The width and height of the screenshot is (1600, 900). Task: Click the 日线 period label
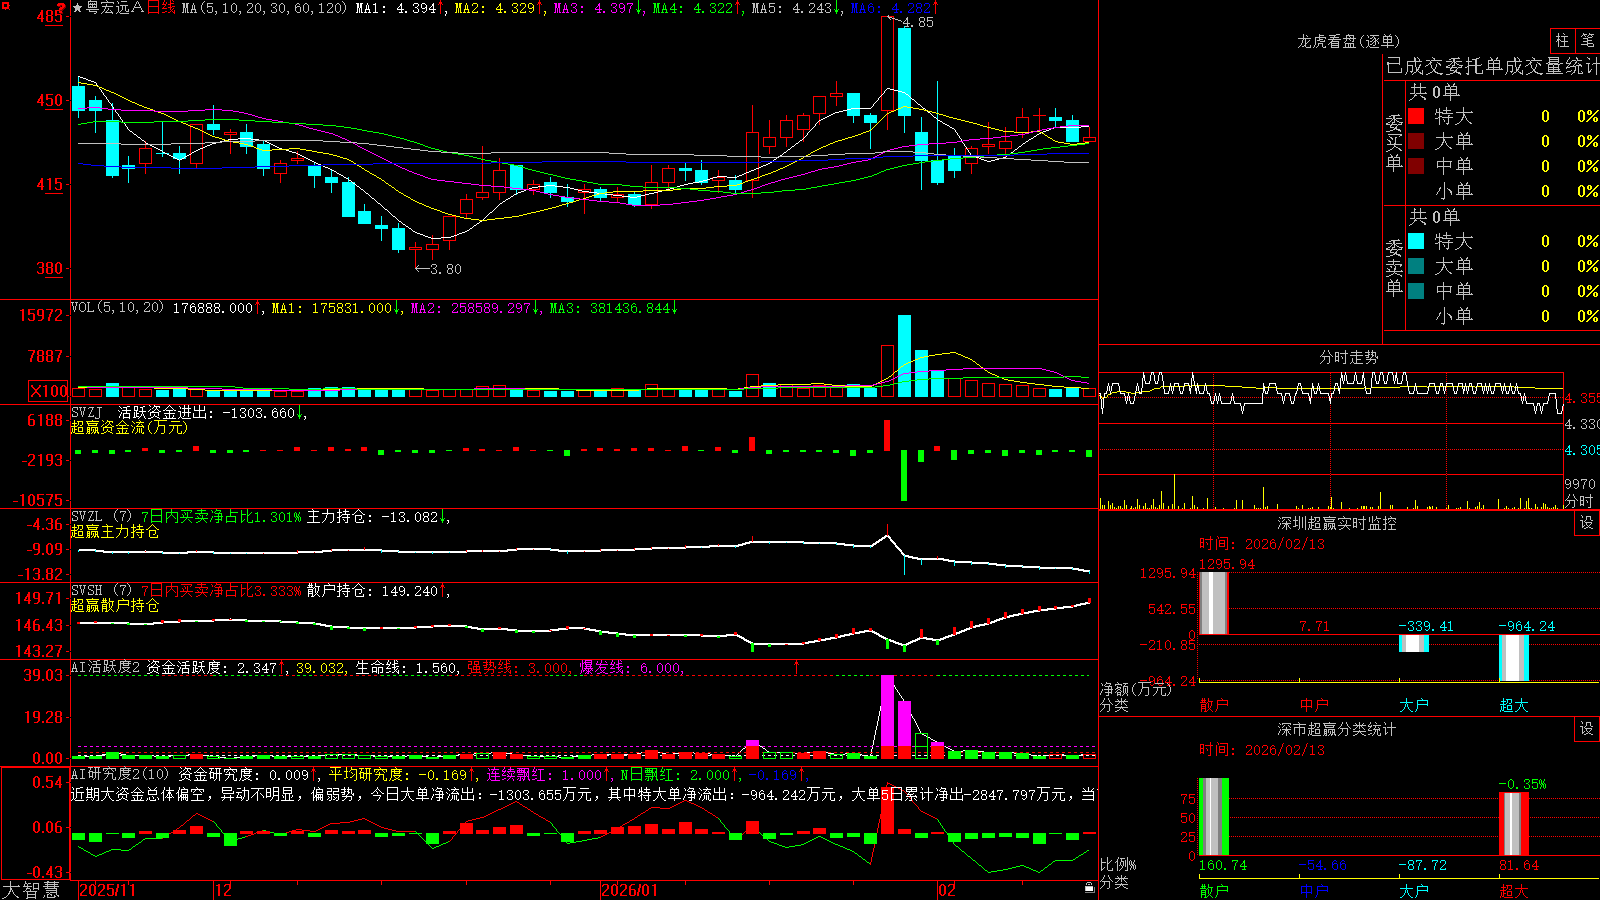pyautogui.click(x=161, y=8)
